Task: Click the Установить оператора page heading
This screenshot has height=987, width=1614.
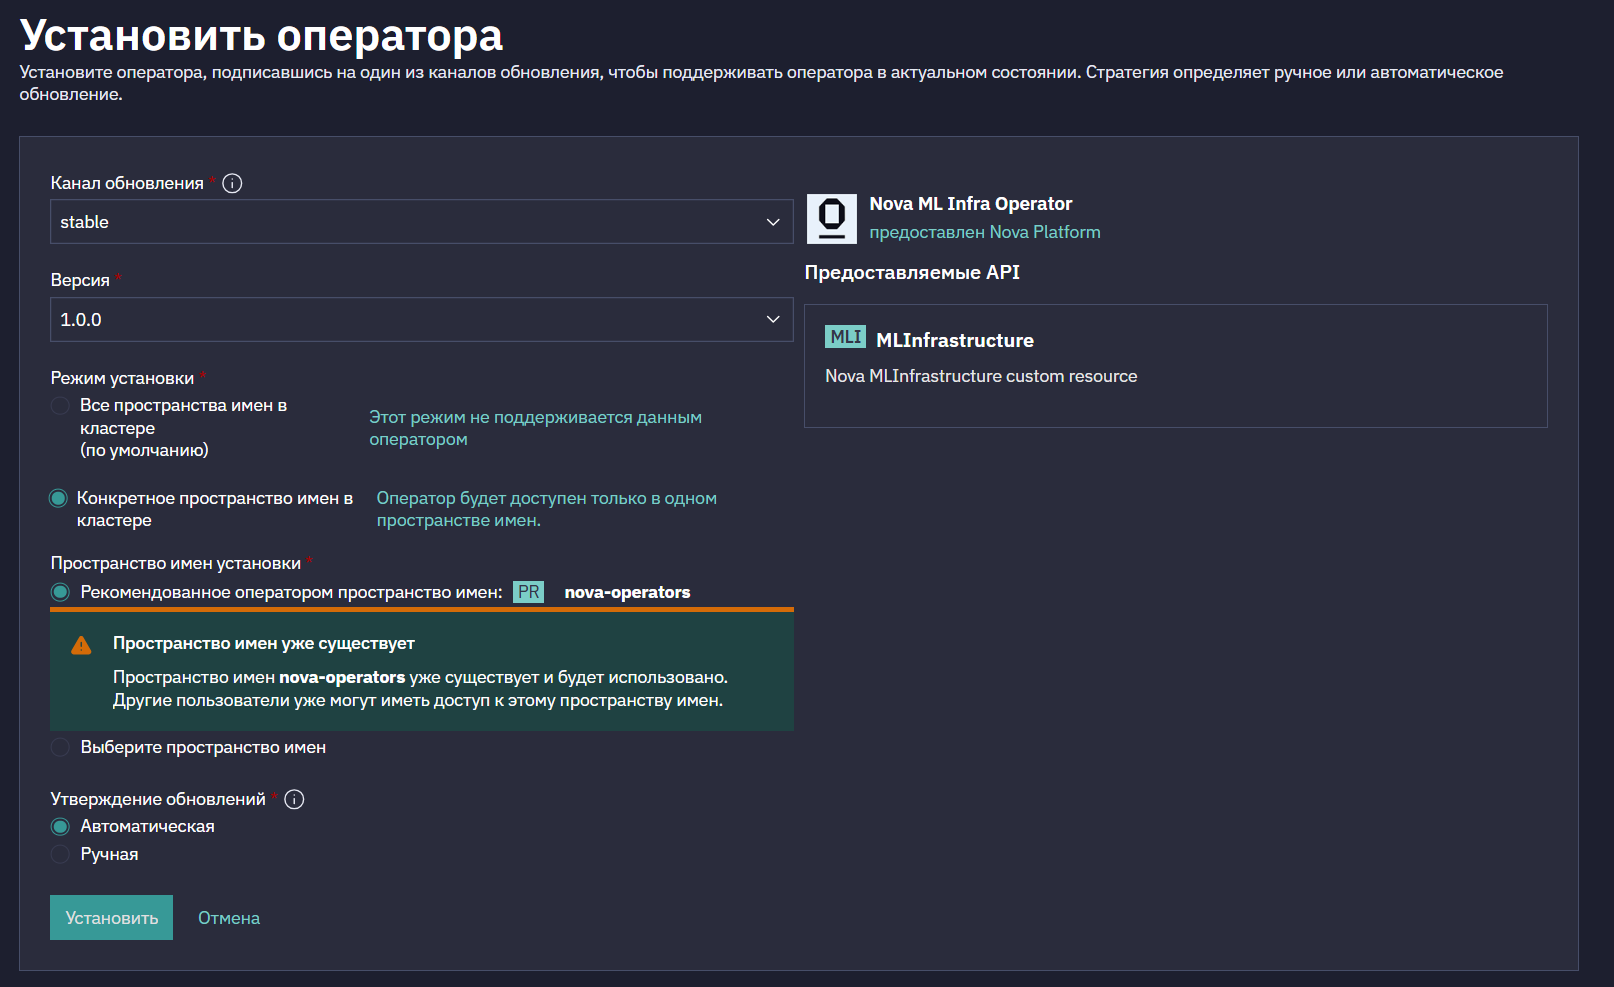Action: click(x=261, y=35)
